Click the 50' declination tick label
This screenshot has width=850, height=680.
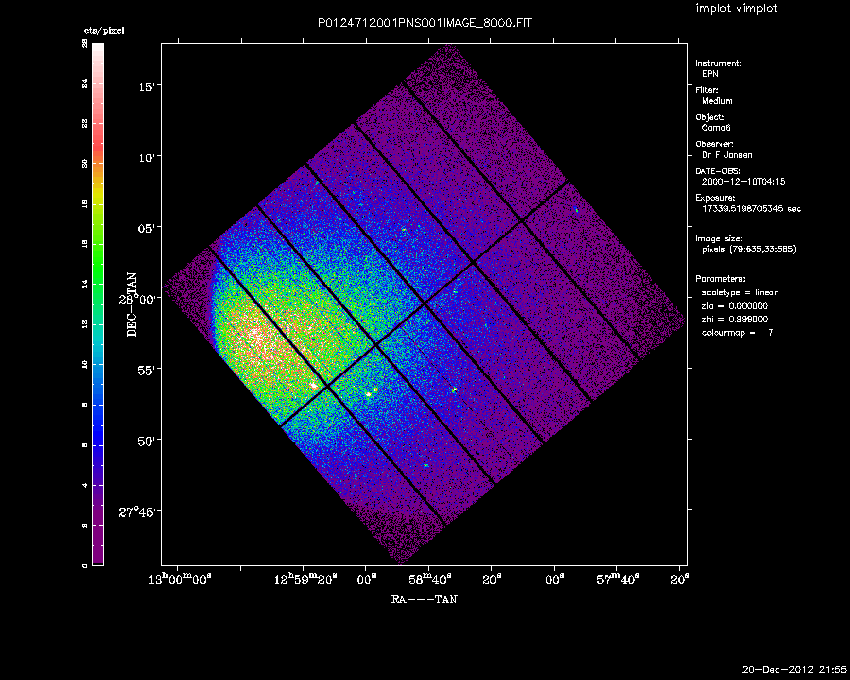coord(146,441)
